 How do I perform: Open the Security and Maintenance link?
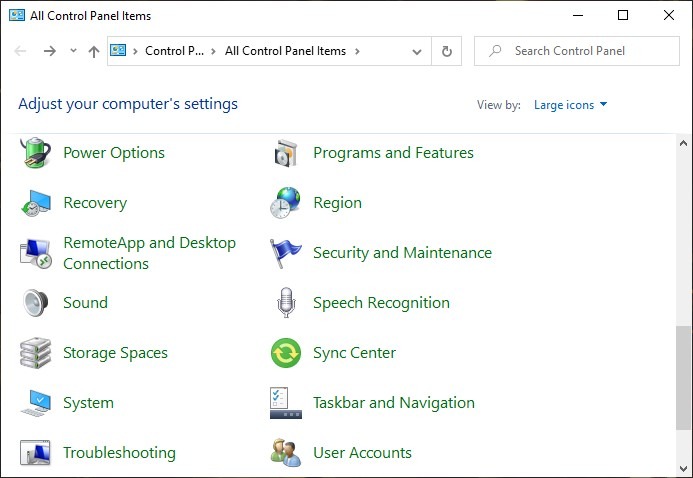pyautogui.click(x=402, y=253)
